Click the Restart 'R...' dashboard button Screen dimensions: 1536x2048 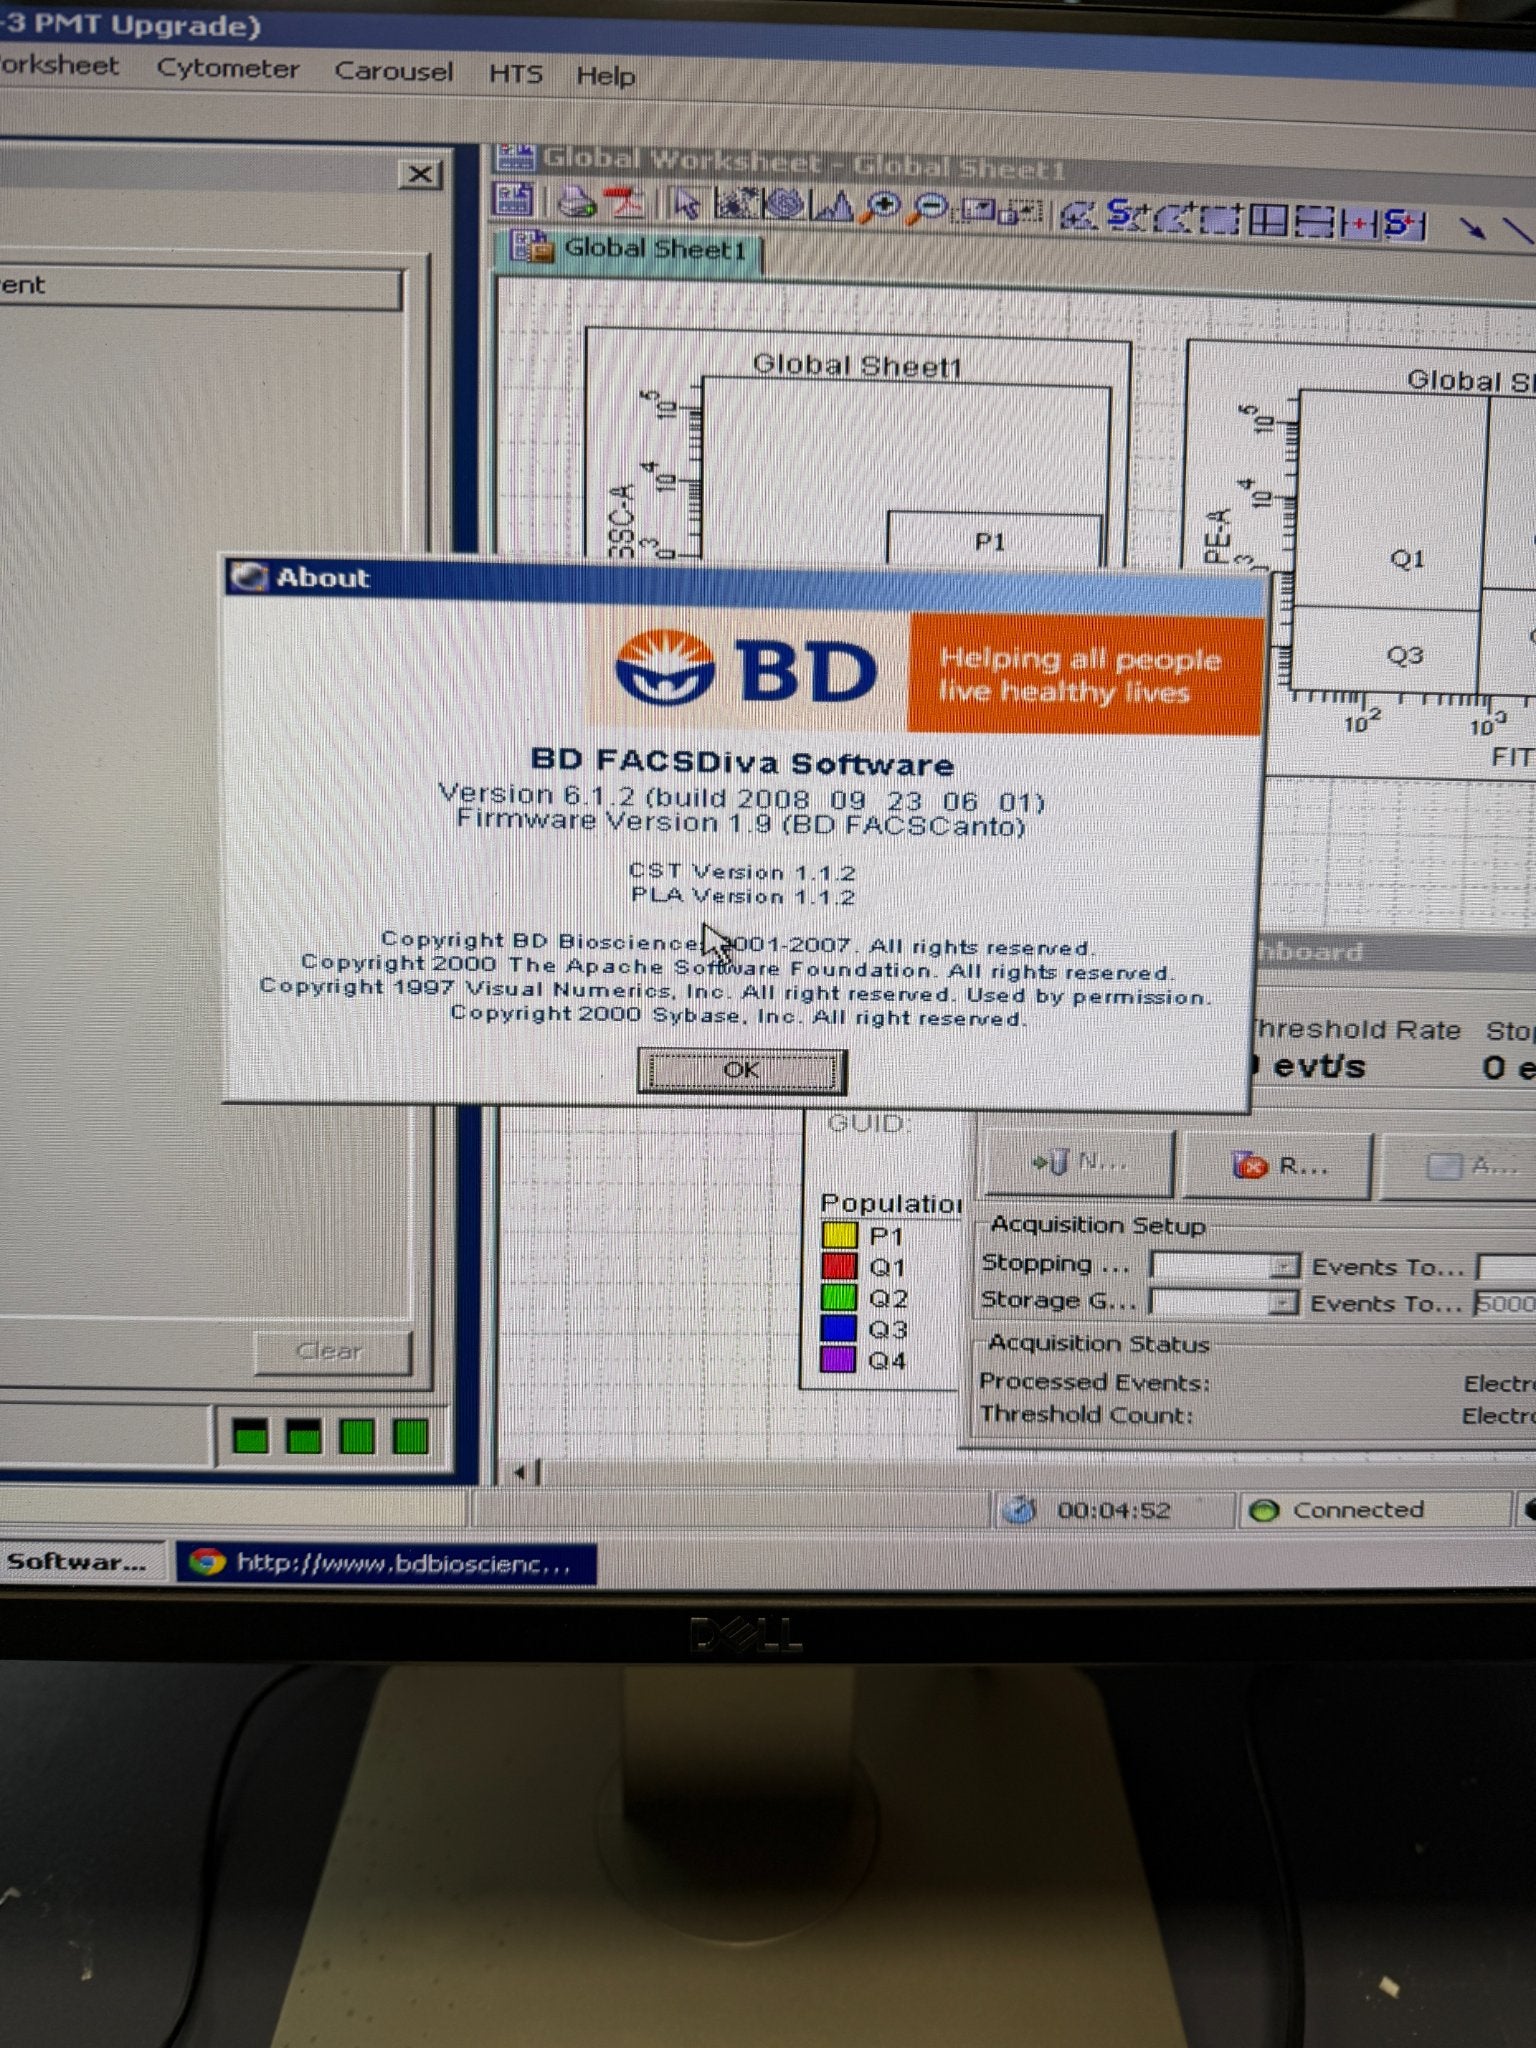tap(1276, 1165)
